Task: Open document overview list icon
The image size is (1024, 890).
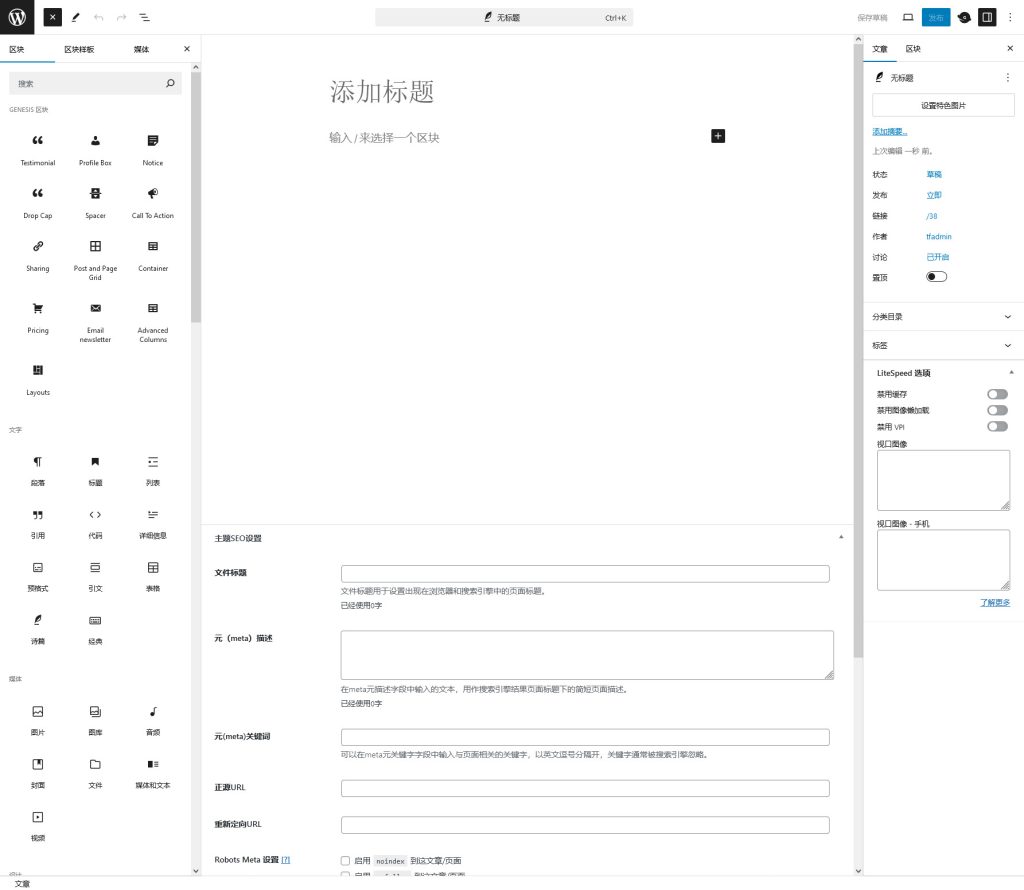Action: 145,17
